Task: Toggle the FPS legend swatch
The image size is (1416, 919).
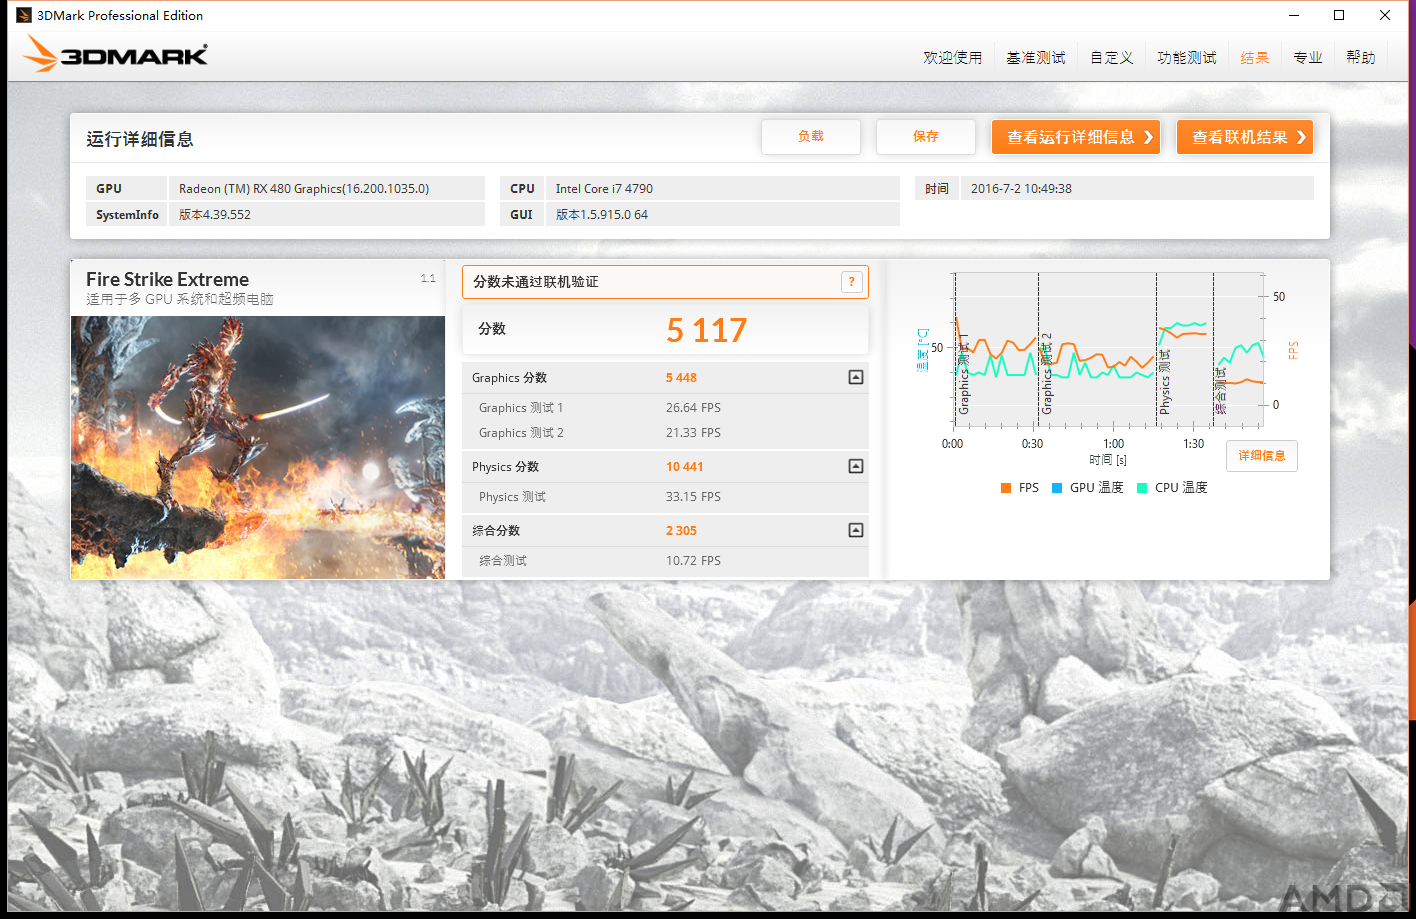Action: tap(1006, 488)
